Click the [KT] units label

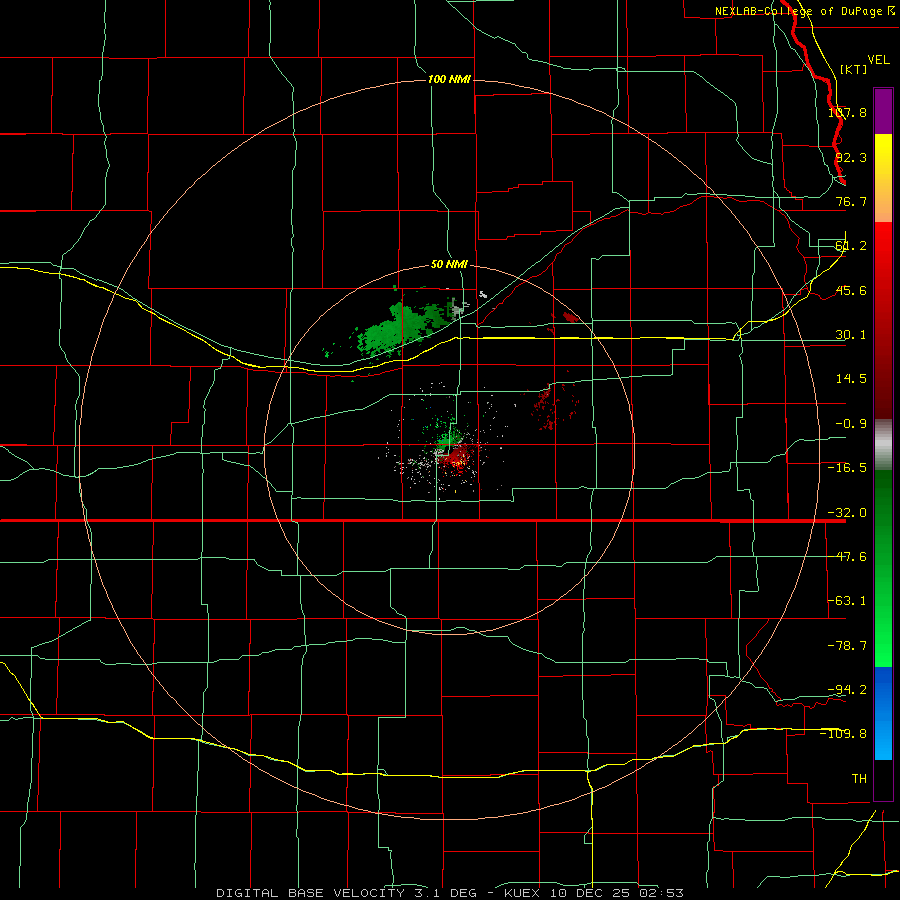(853, 69)
